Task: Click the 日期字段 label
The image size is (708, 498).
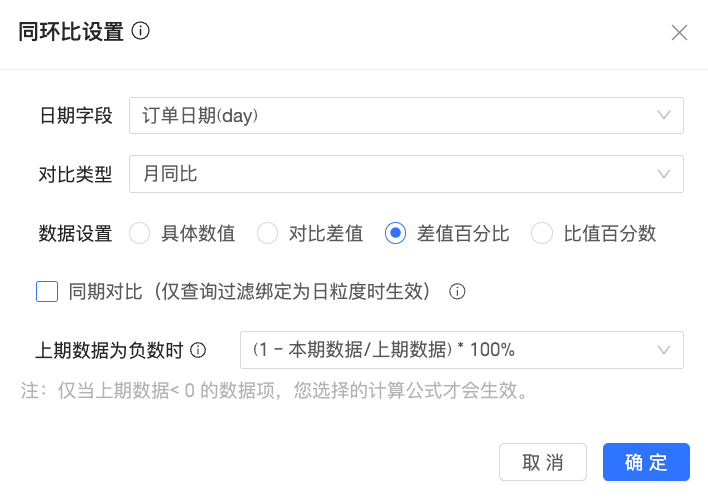Action: (x=76, y=116)
